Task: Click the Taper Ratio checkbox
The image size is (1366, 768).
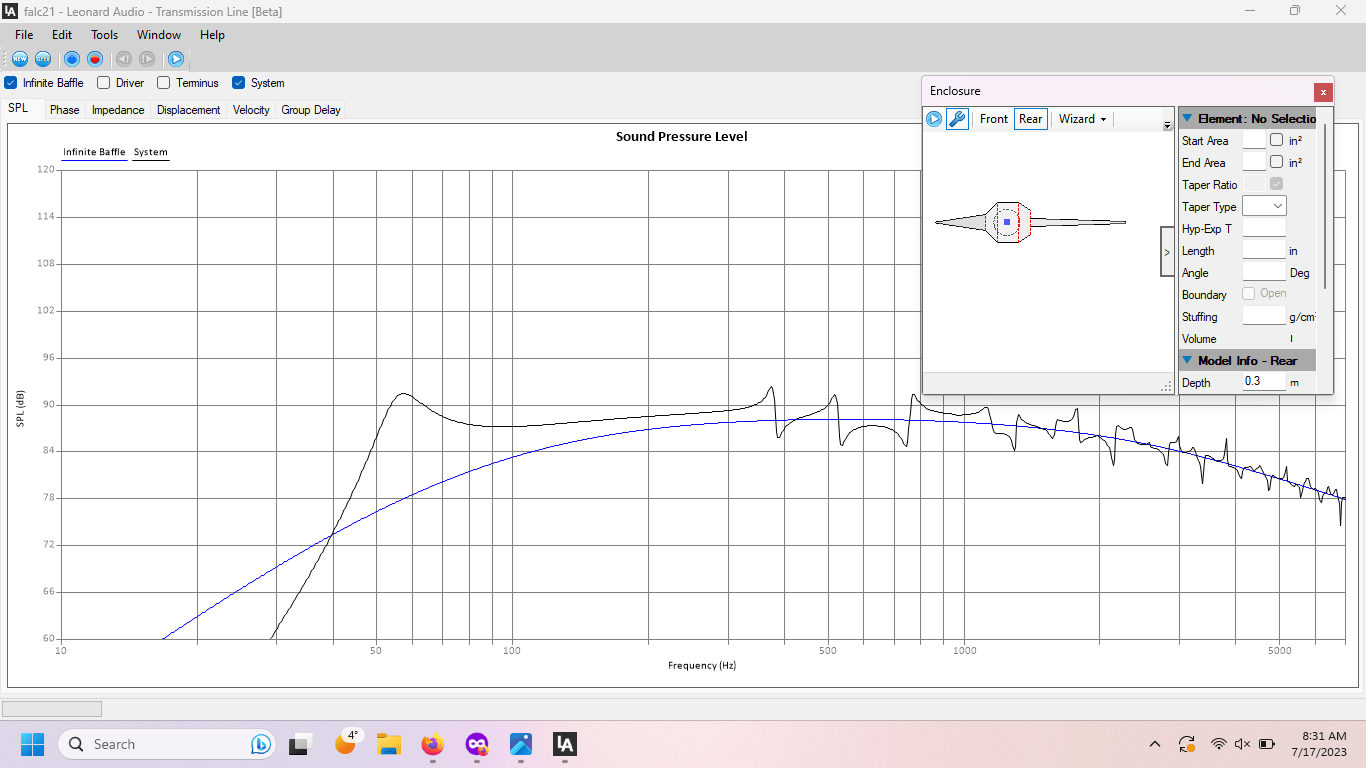Action: tap(1276, 184)
